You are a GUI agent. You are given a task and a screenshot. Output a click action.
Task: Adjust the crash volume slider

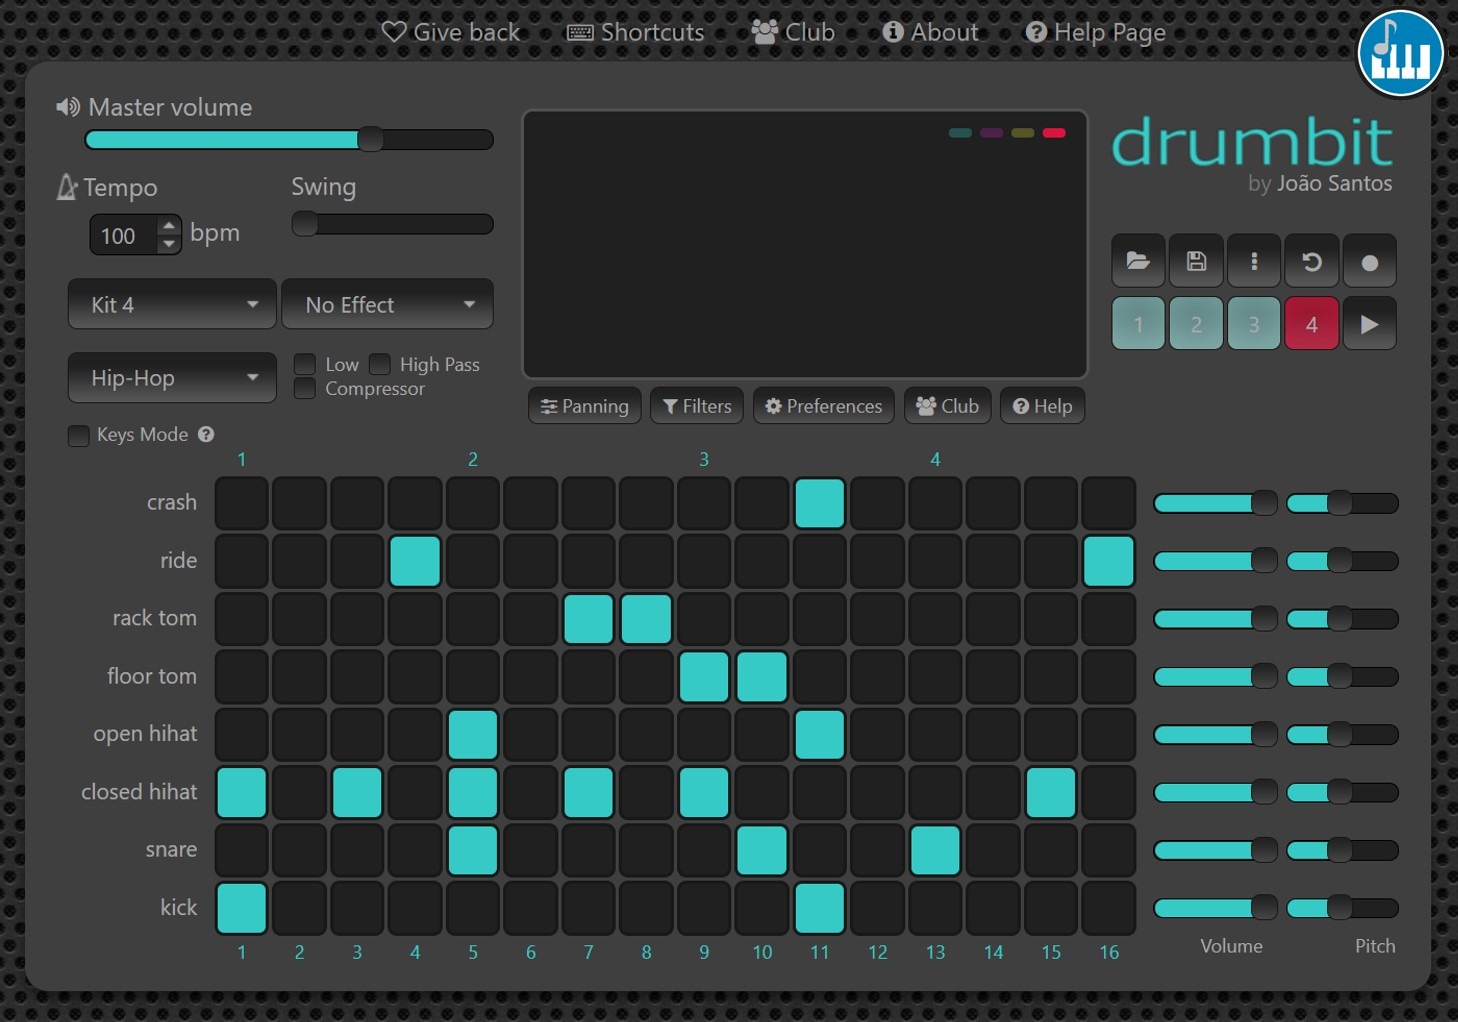click(1215, 503)
